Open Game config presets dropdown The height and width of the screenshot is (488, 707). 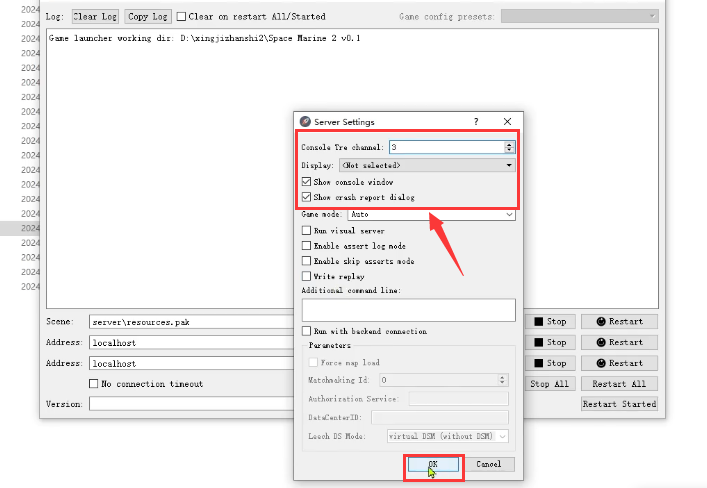click(579, 16)
